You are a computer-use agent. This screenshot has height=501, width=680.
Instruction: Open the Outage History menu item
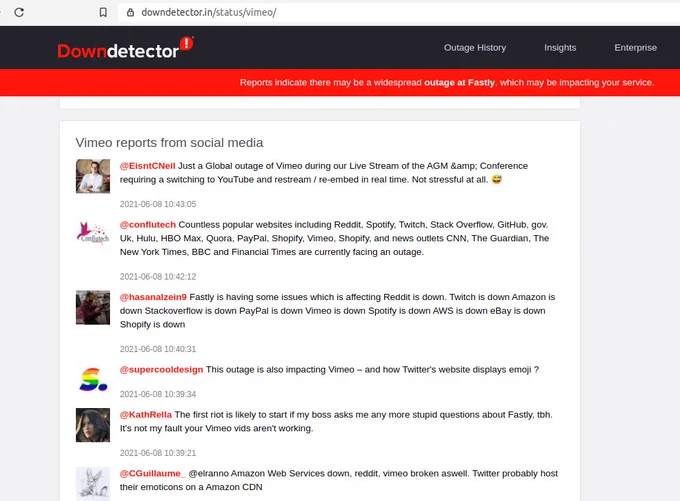point(475,48)
